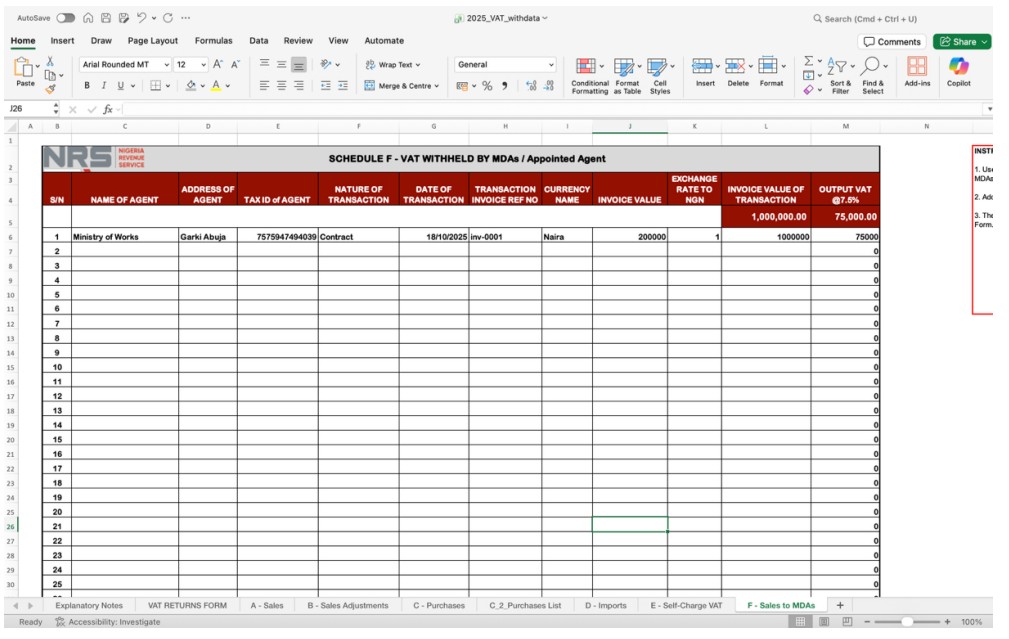Switch to the Formulas ribbon tab
Viewport: 1009px width, 639px height.
pos(213,41)
